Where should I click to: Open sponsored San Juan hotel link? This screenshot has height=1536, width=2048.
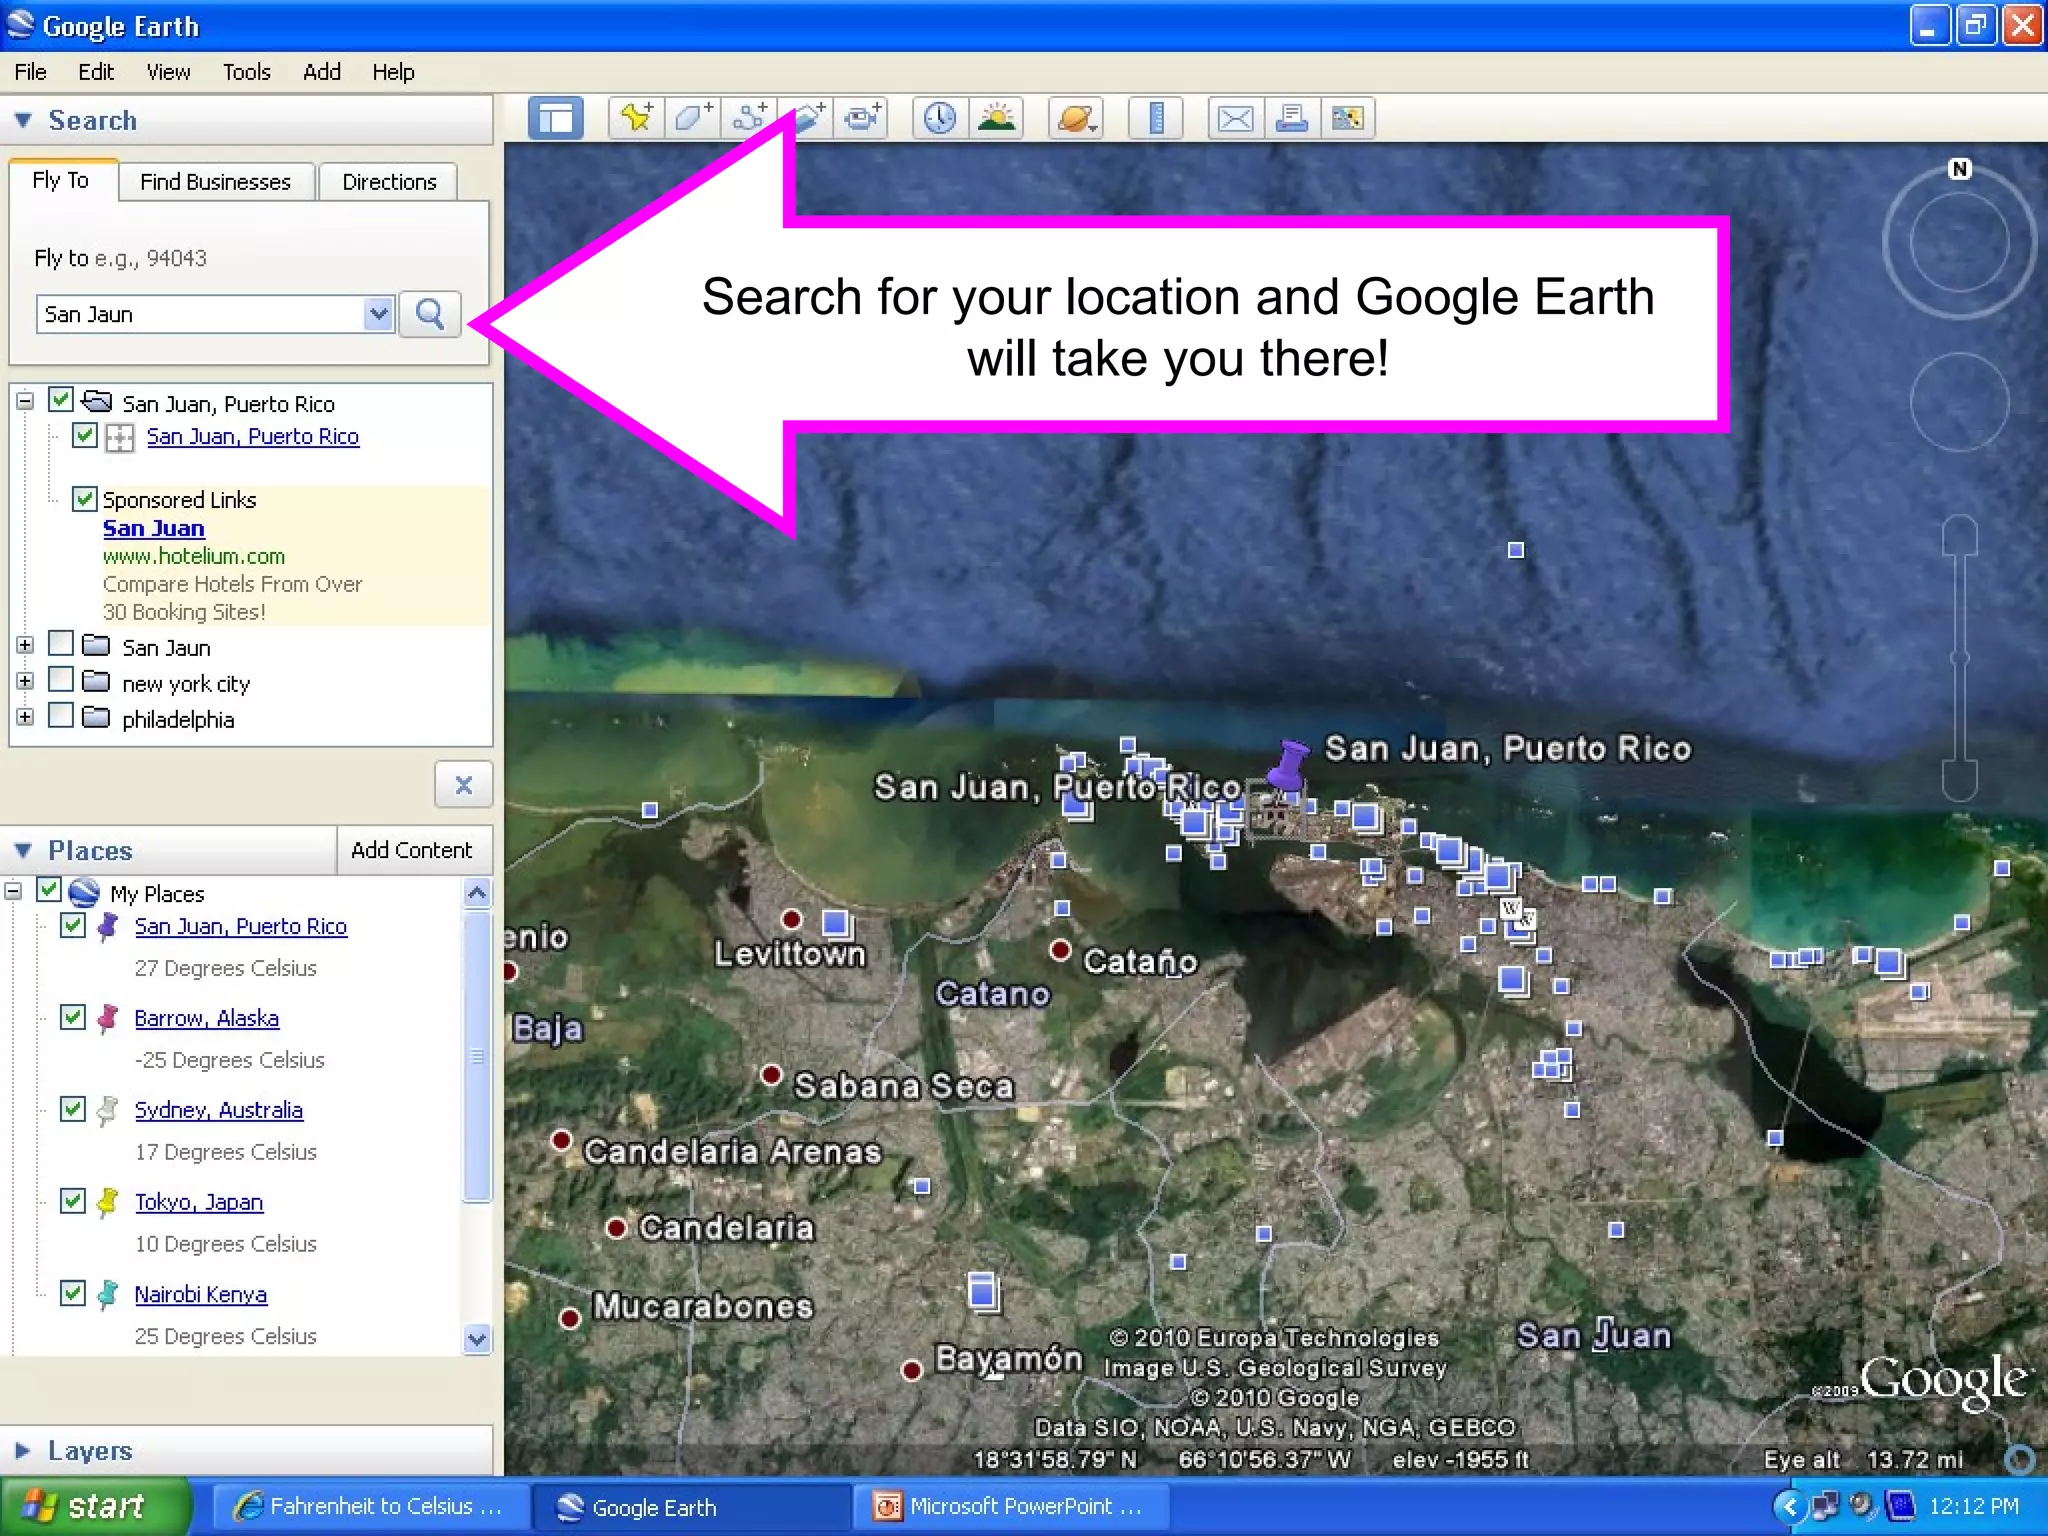tap(154, 529)
